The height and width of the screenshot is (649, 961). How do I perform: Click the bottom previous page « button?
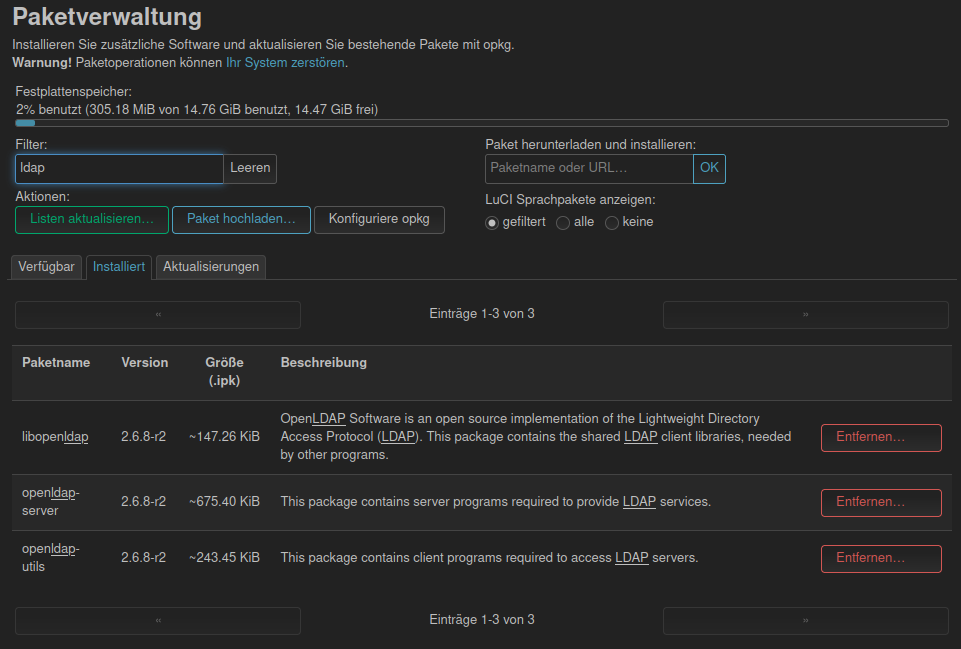point(158,621)
